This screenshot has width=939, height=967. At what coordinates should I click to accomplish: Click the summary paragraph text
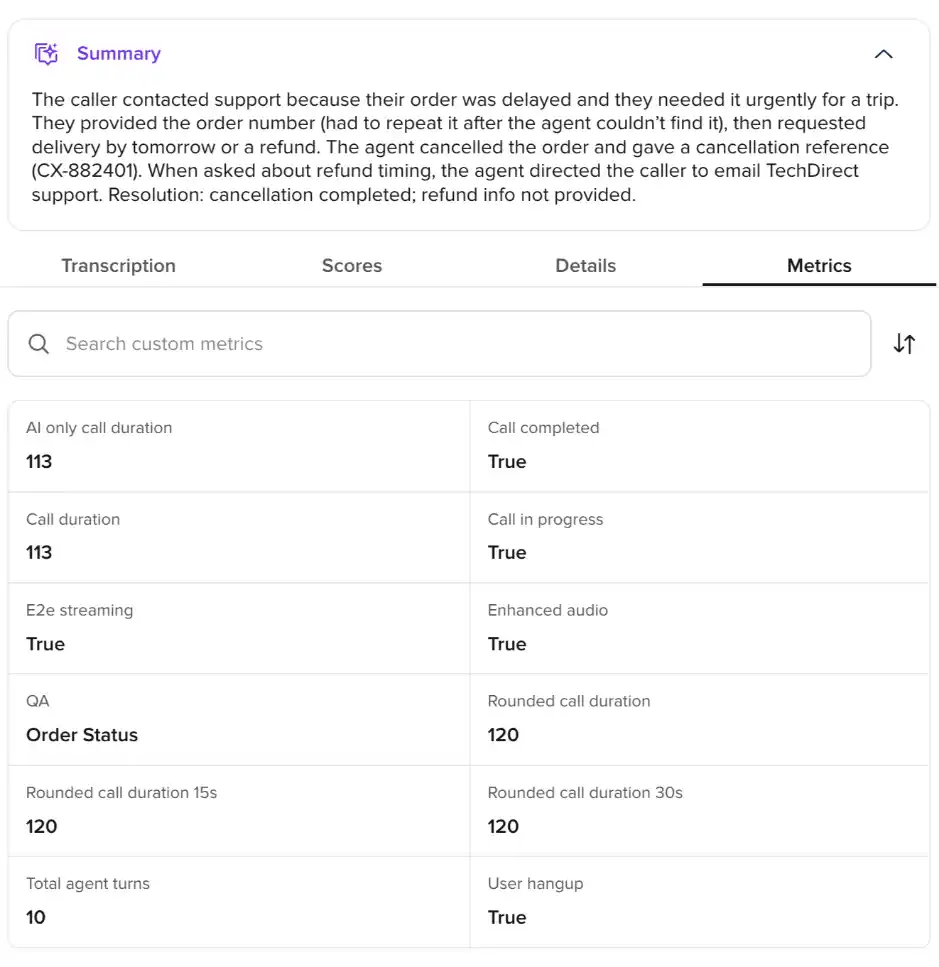tap(465, 147)
